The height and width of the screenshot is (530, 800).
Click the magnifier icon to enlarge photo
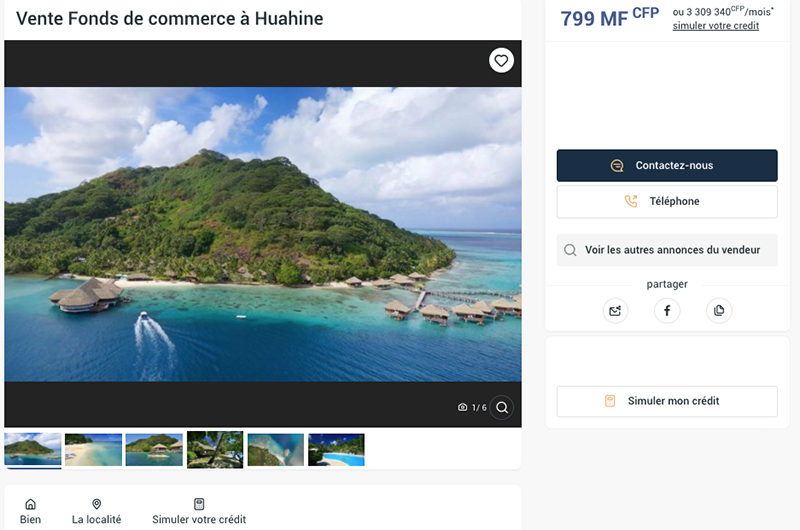coord(502,407)
